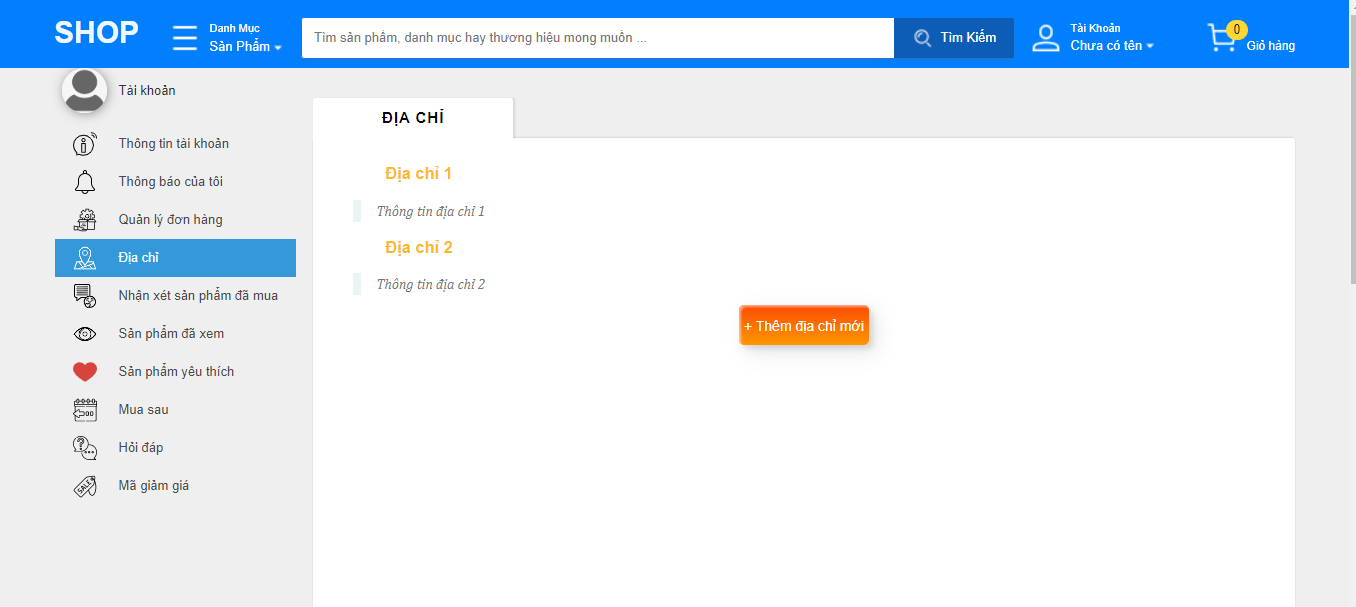
Task: Click the Thêm địa chỉ mới button
Action: tap(804, 326)
